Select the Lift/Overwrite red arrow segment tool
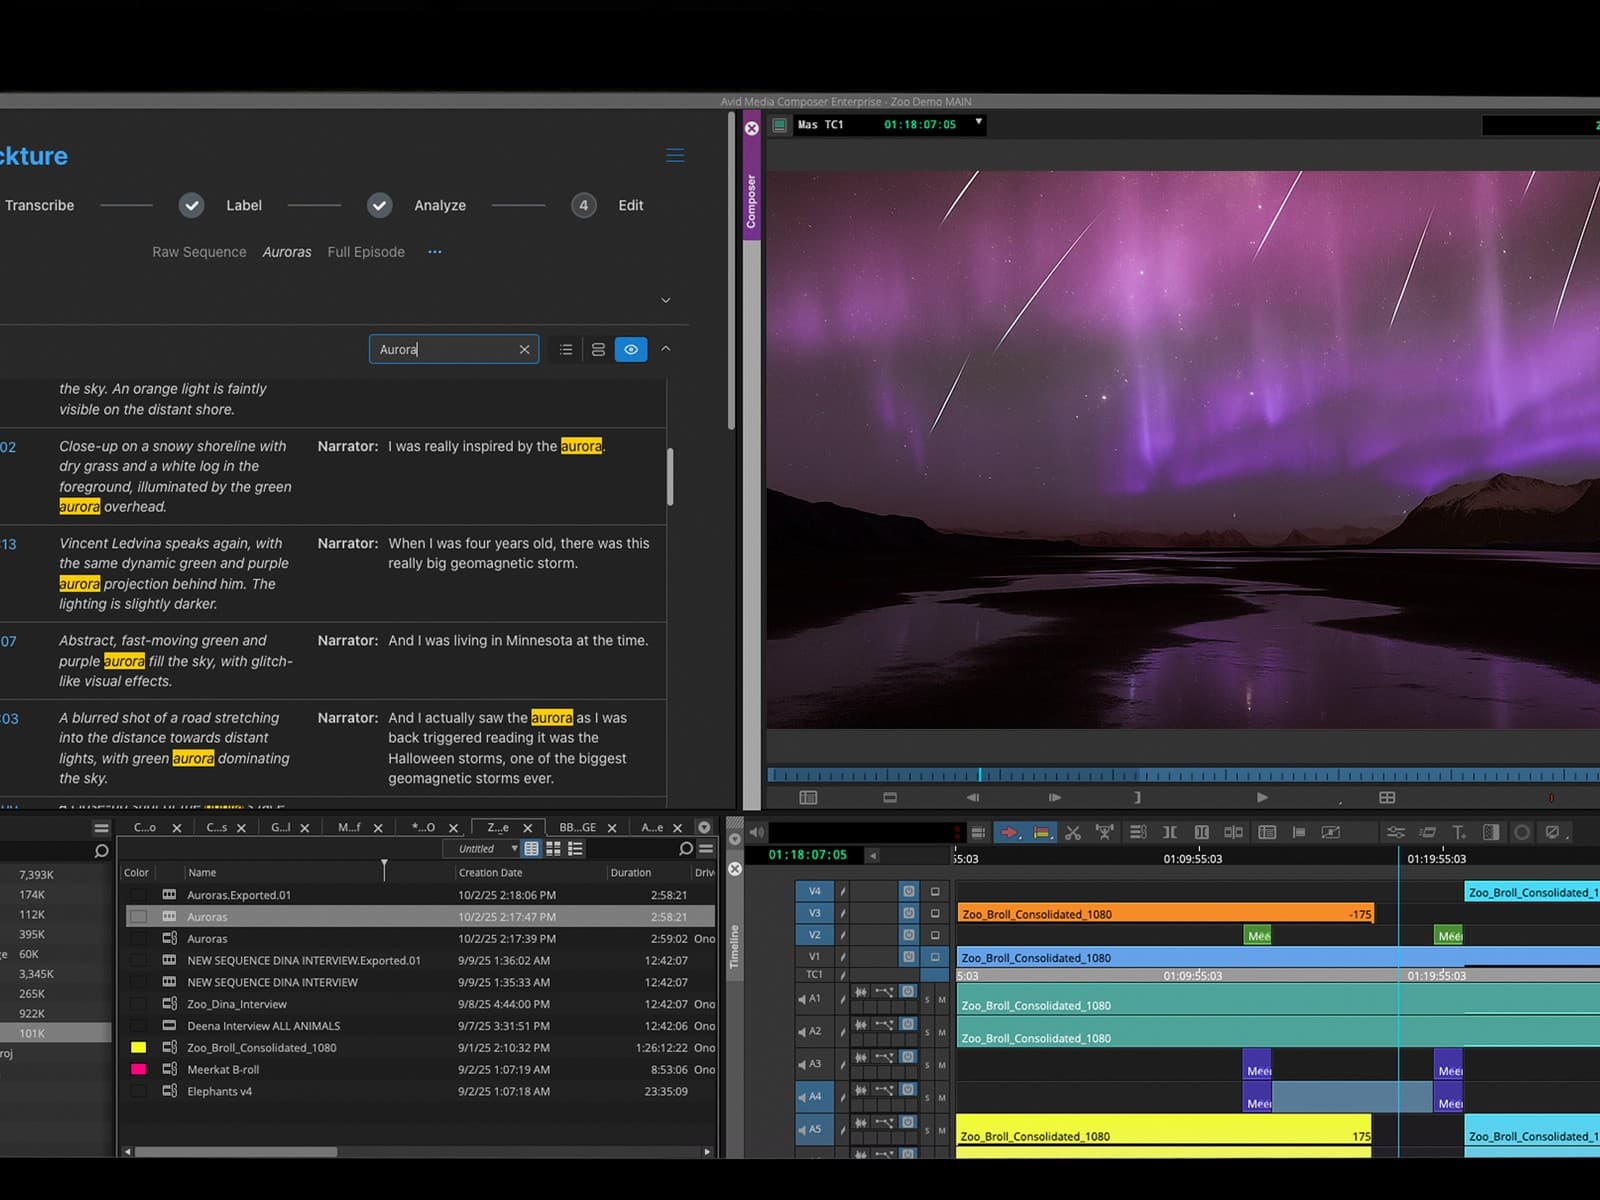The width and height of the screenshot is (1600, 1200). click(x=1010, y=832)
